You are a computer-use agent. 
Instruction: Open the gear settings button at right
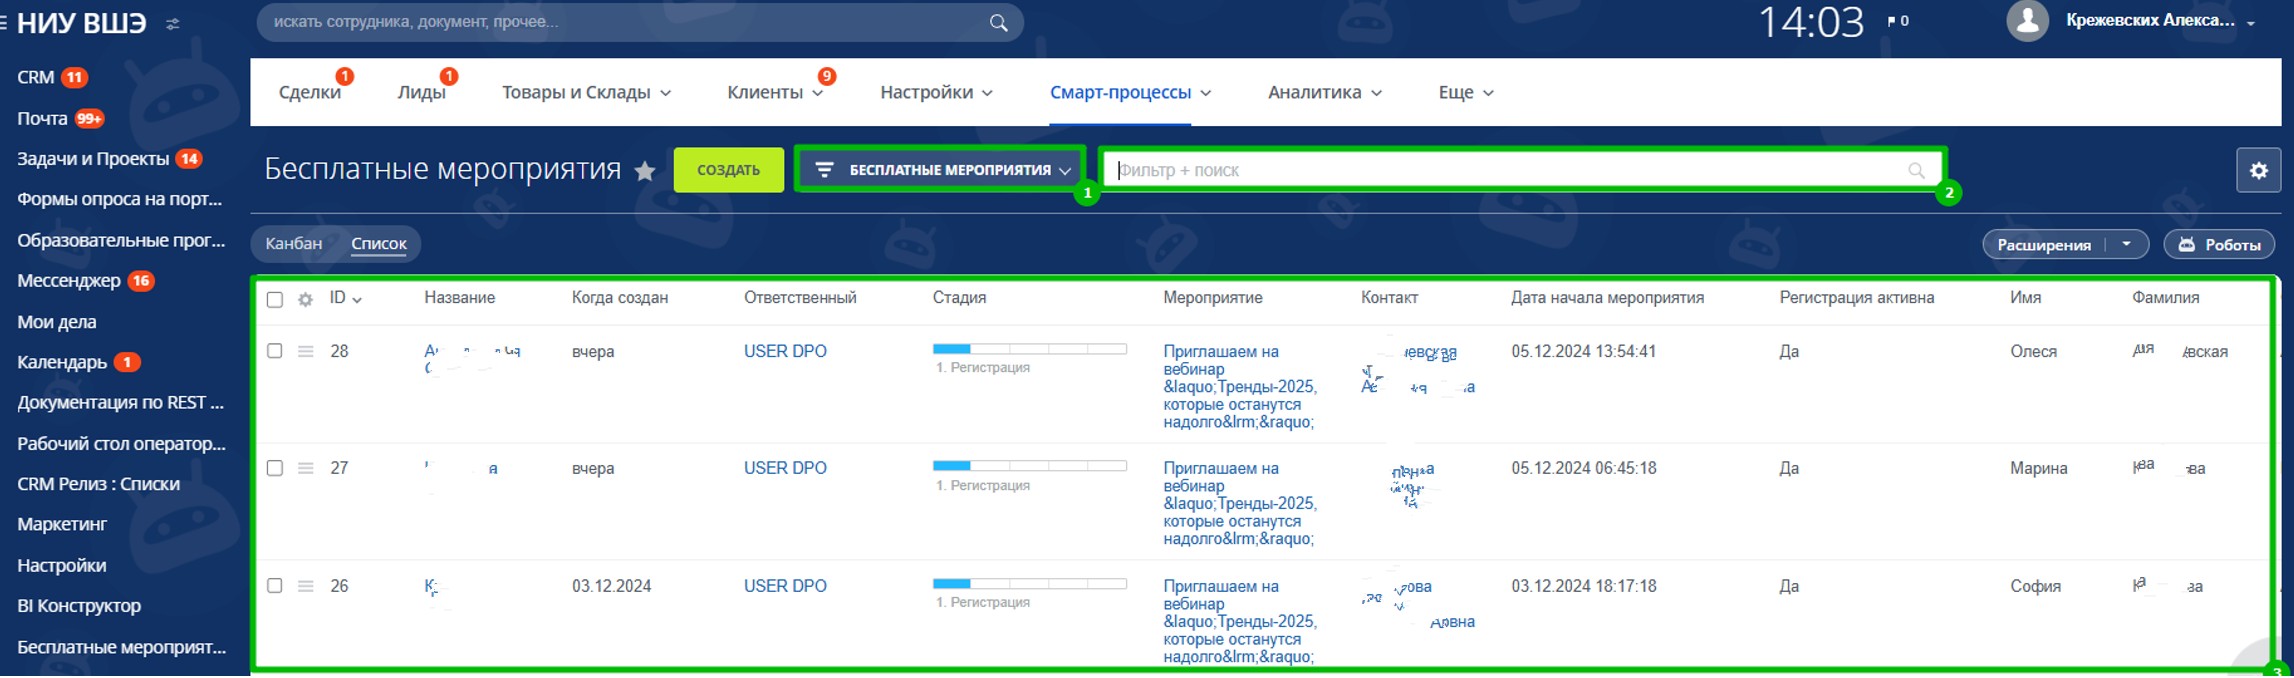2258,171
